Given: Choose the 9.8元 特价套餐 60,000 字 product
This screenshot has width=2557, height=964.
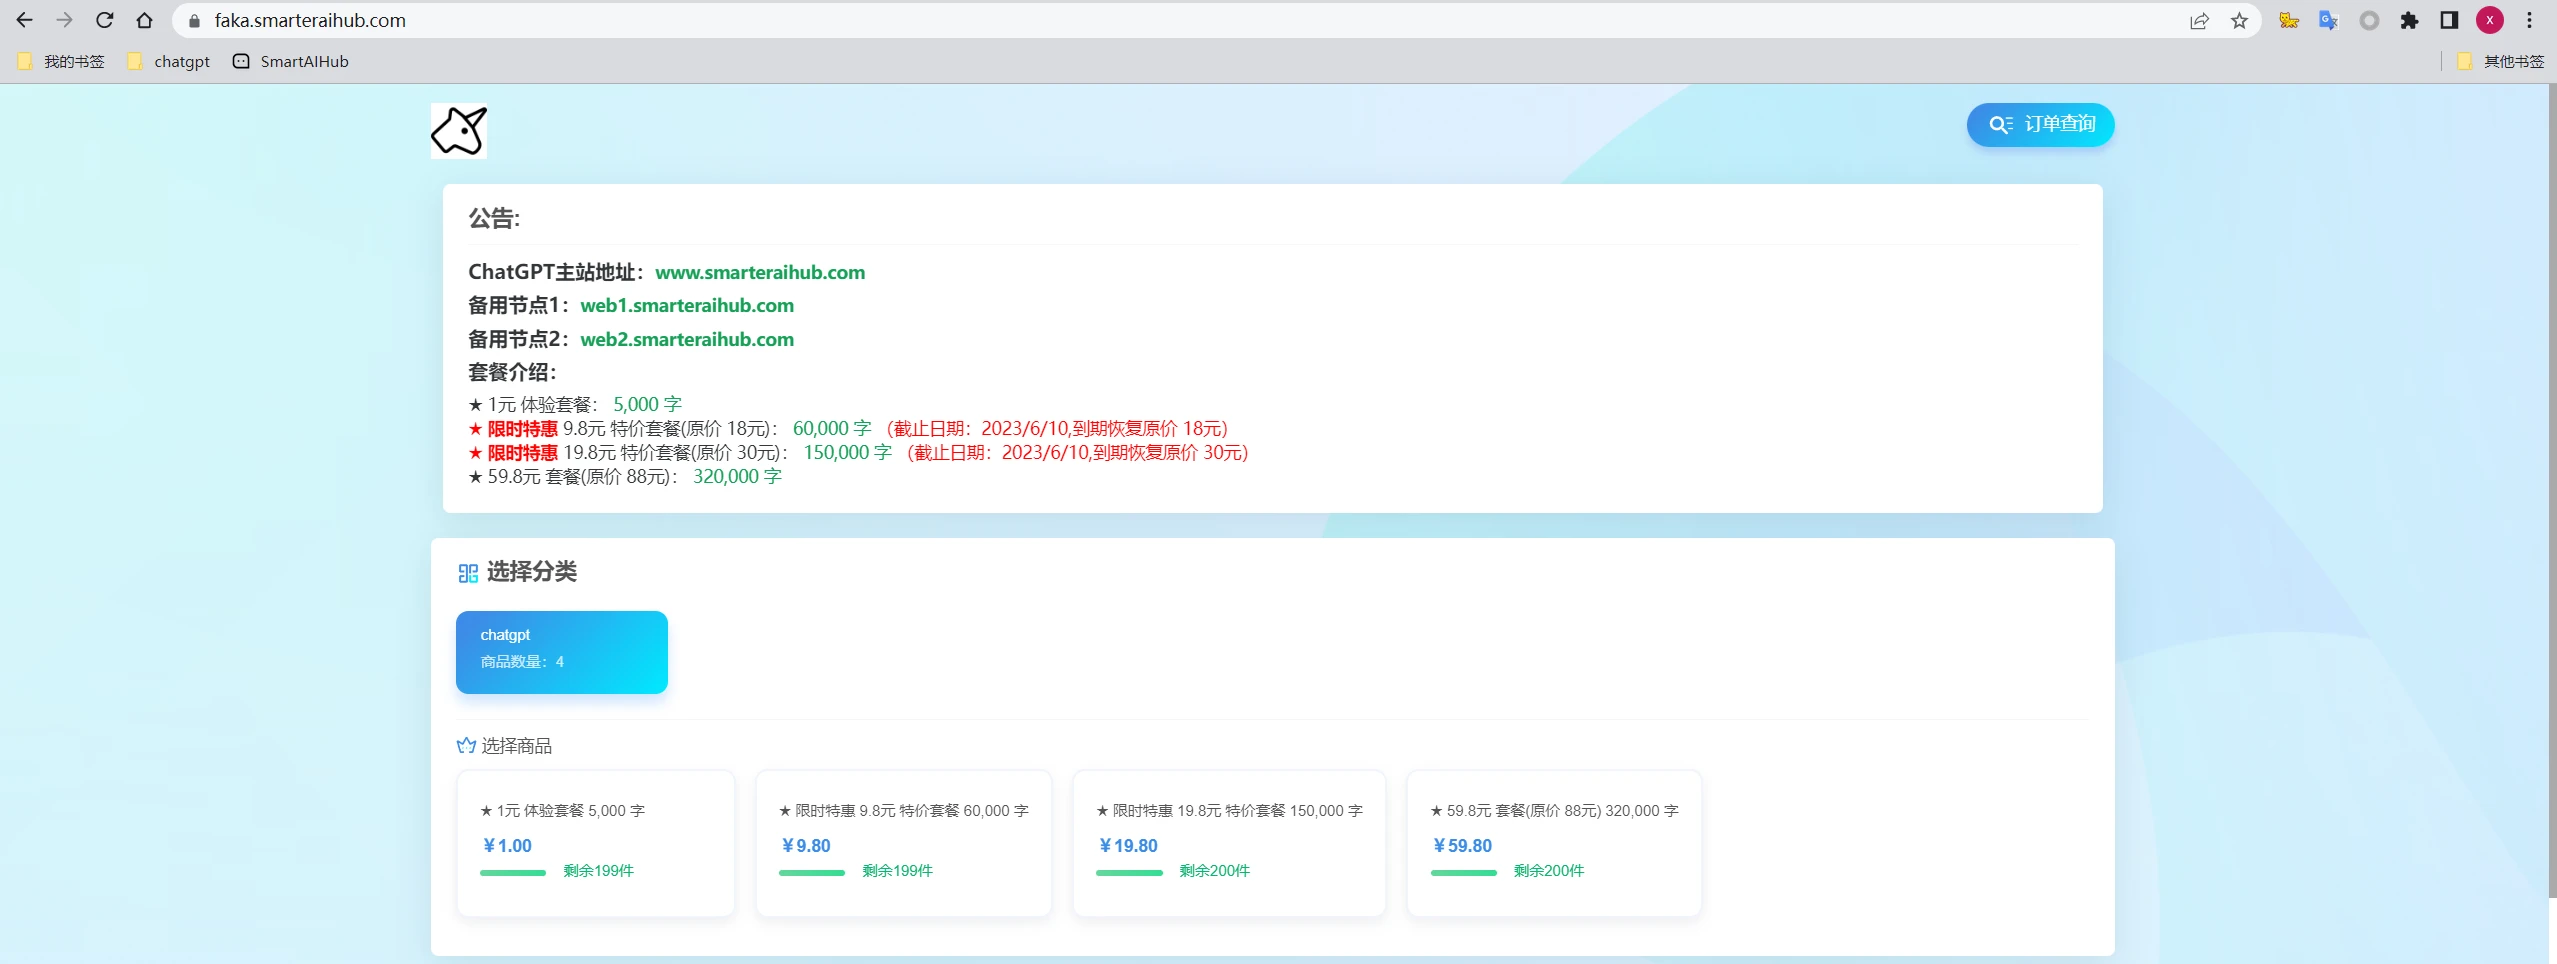Looking at the screenshot, I should [904, 843].
